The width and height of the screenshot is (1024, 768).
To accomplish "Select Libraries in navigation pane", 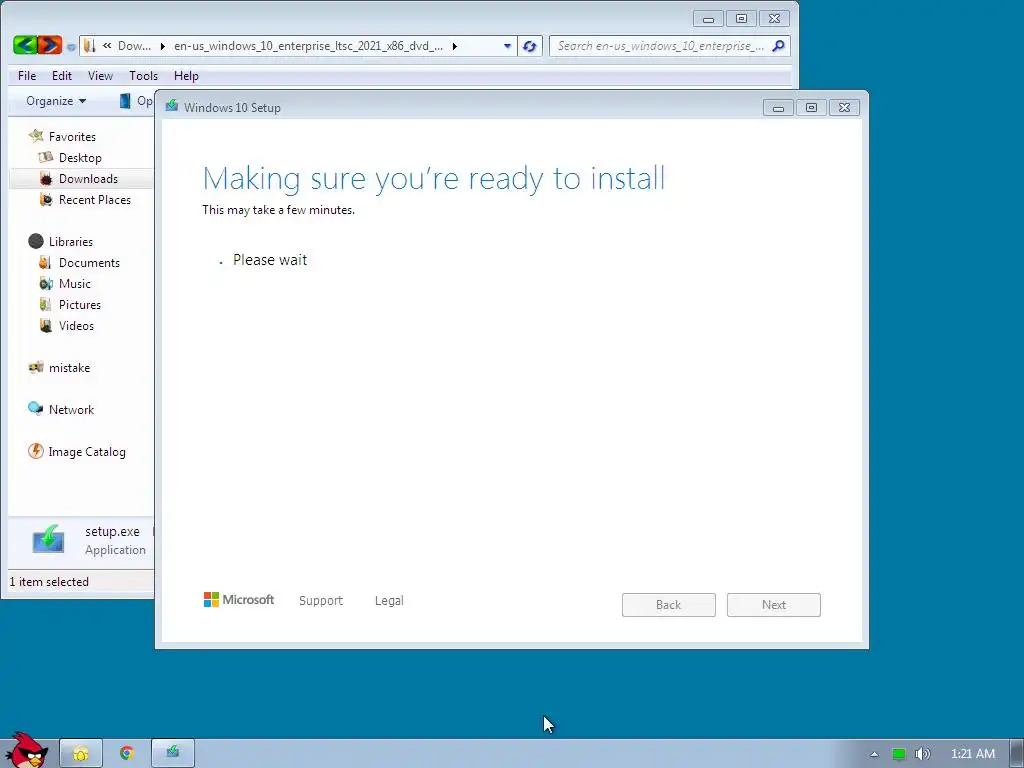I will tap(71, 242).
